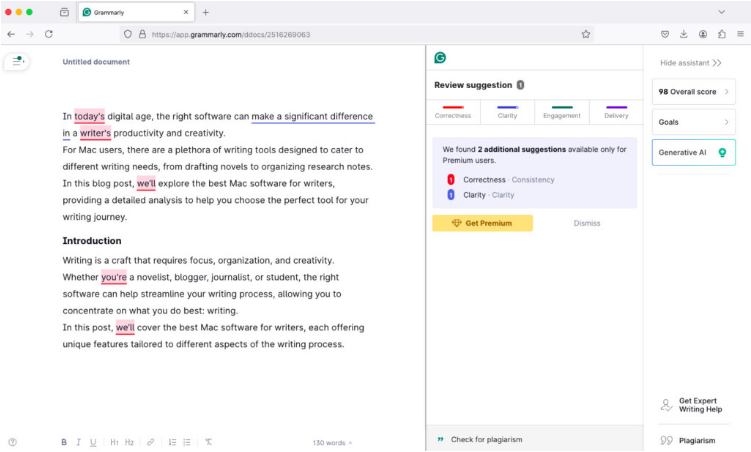The image size is (751, 452).
Task: Clear text formatting
Action: pos(209,441)
